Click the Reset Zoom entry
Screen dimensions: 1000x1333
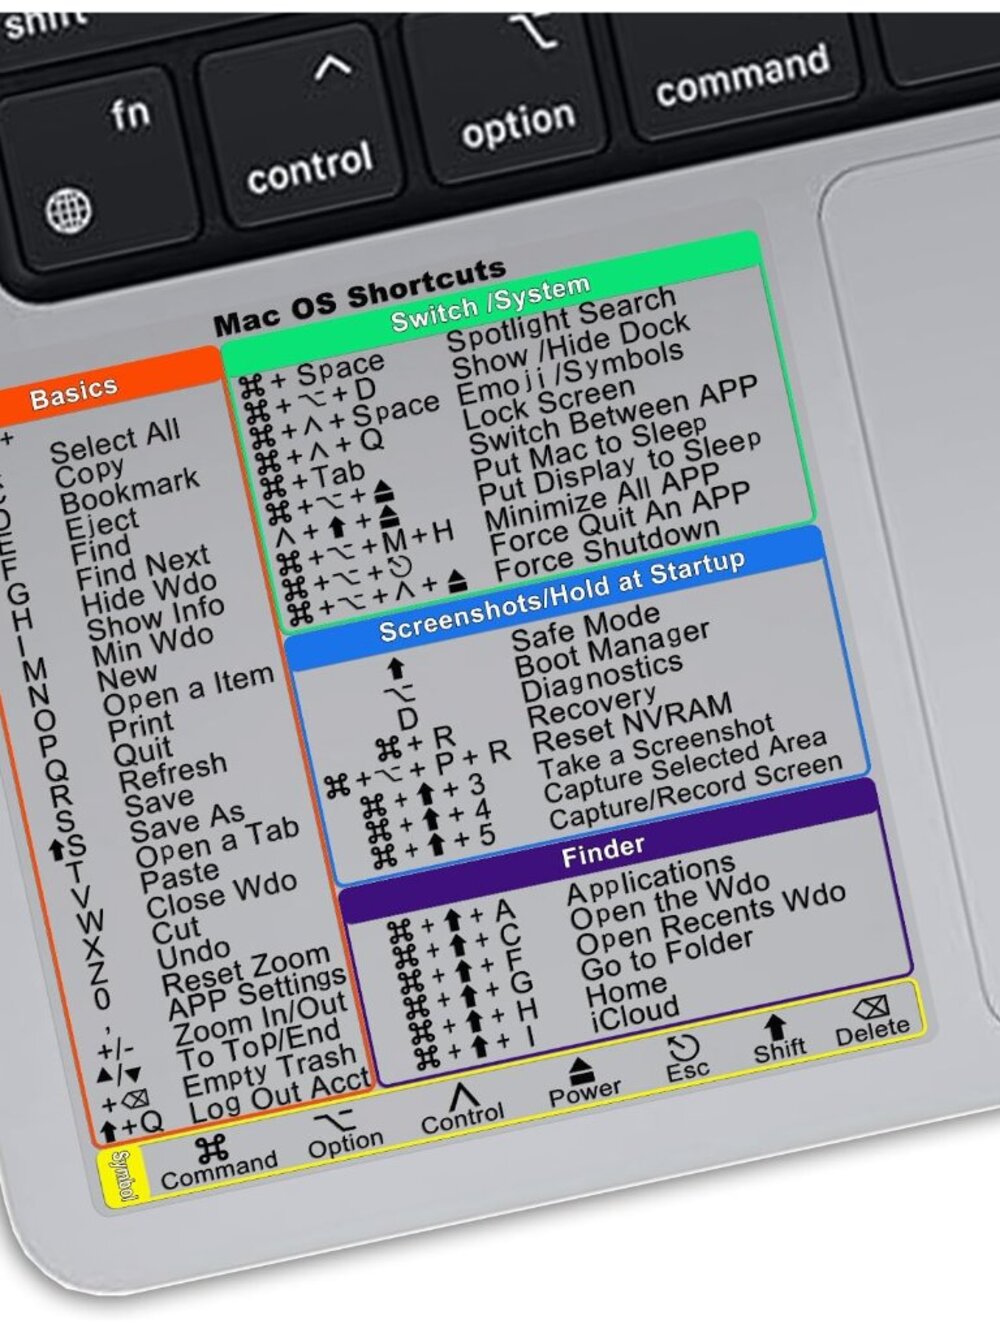[x=246, y=967]
